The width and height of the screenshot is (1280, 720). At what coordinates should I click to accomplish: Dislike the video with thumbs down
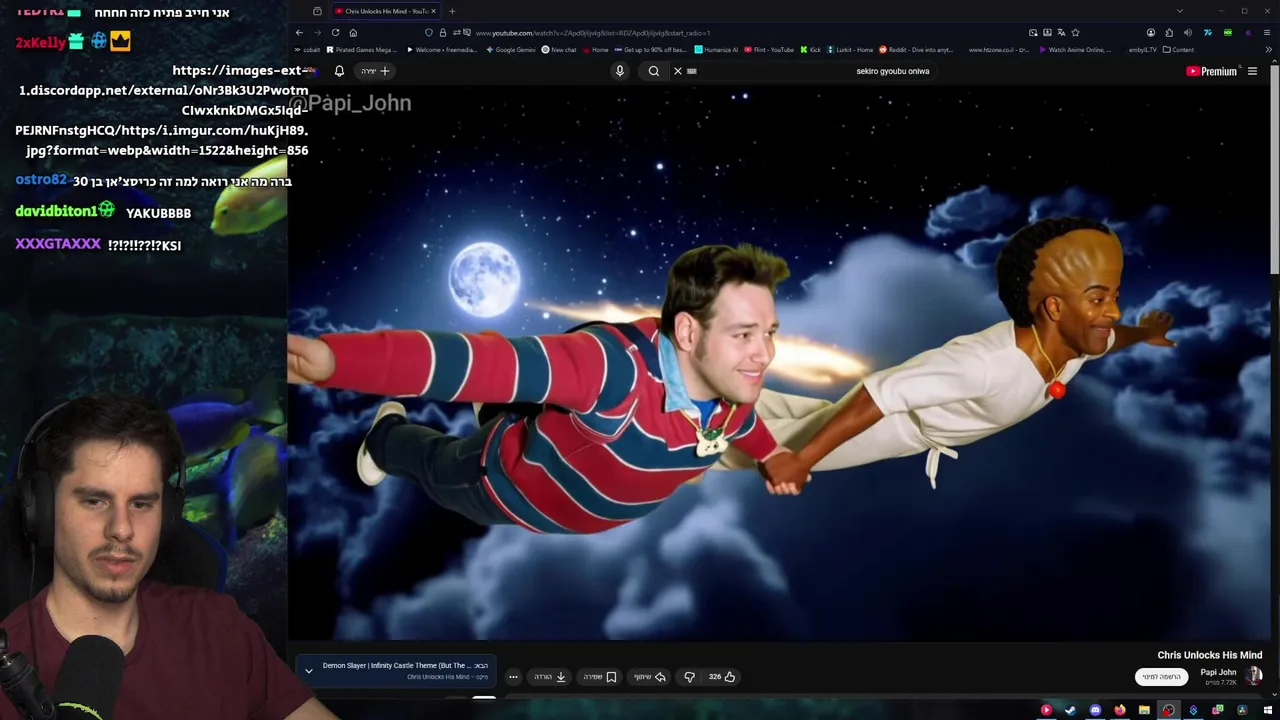689,677
